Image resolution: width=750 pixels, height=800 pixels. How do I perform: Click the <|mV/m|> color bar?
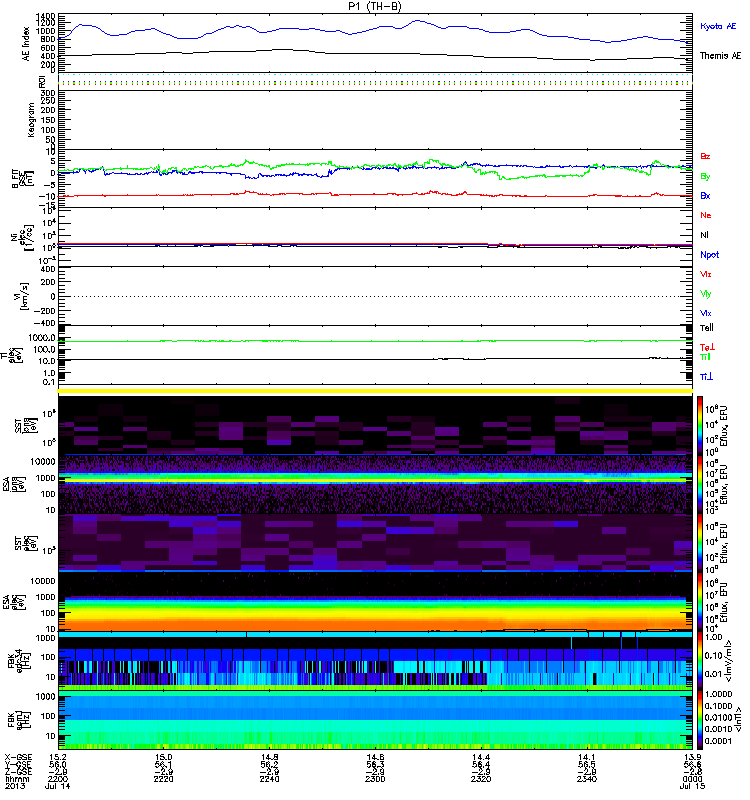700,661
